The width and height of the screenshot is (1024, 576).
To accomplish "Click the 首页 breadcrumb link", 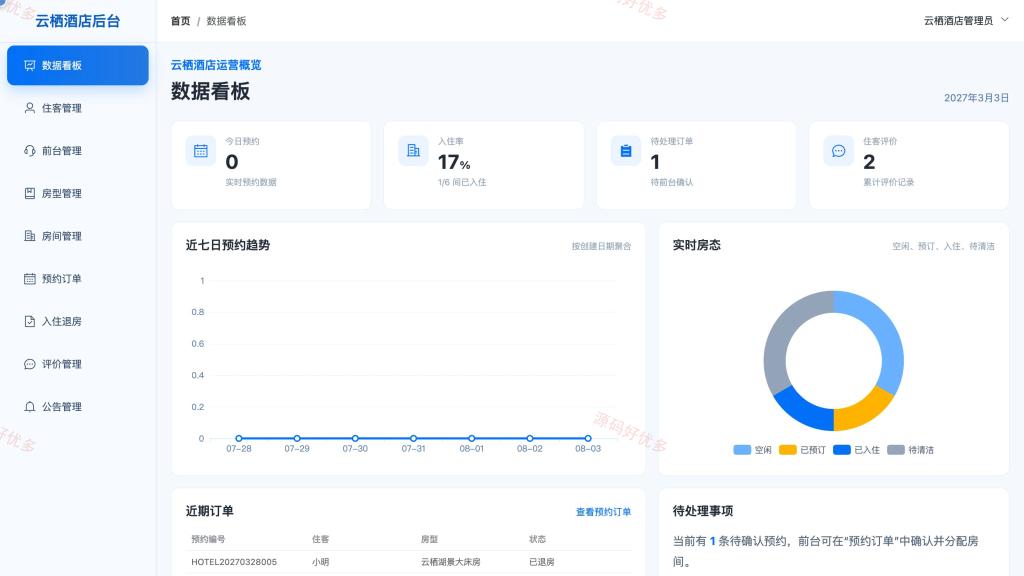I will (180, 21).
